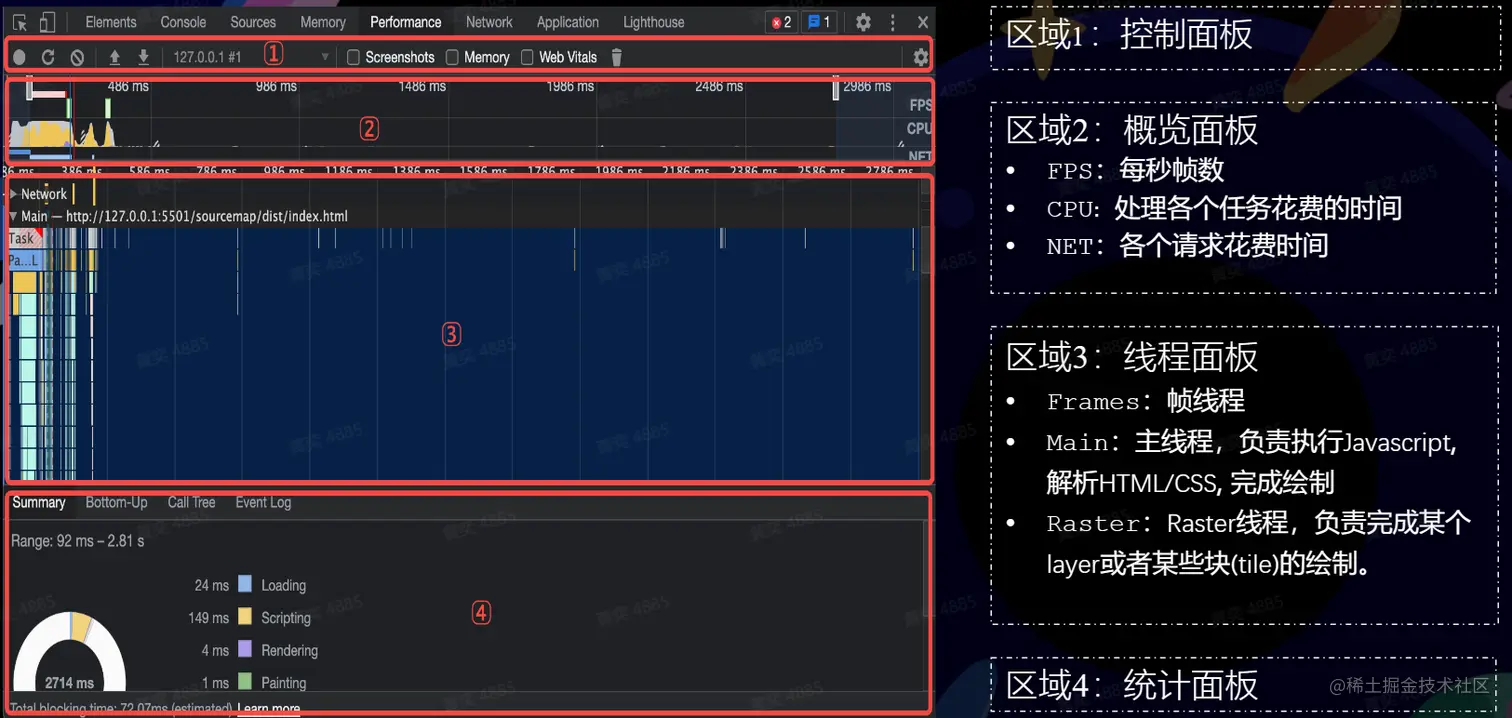Viewport: 1512px width, 718px height.
Task: Activate the inspect element picker icon
Action: tap(19, 22)
